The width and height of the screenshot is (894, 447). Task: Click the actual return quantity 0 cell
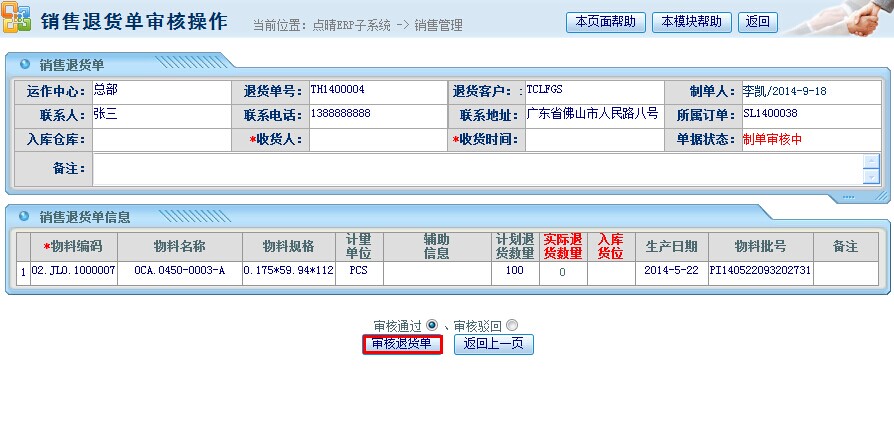click(563, 273)
